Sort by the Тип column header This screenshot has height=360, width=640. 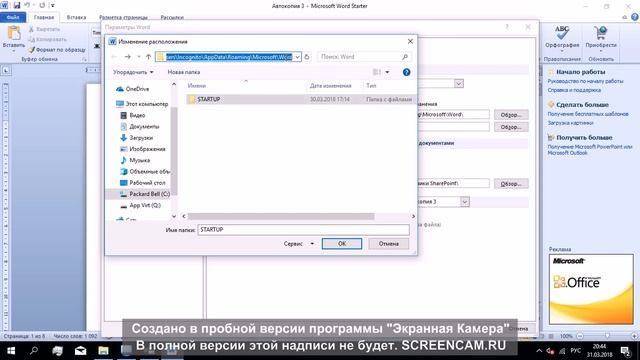[x=371, y=86]
